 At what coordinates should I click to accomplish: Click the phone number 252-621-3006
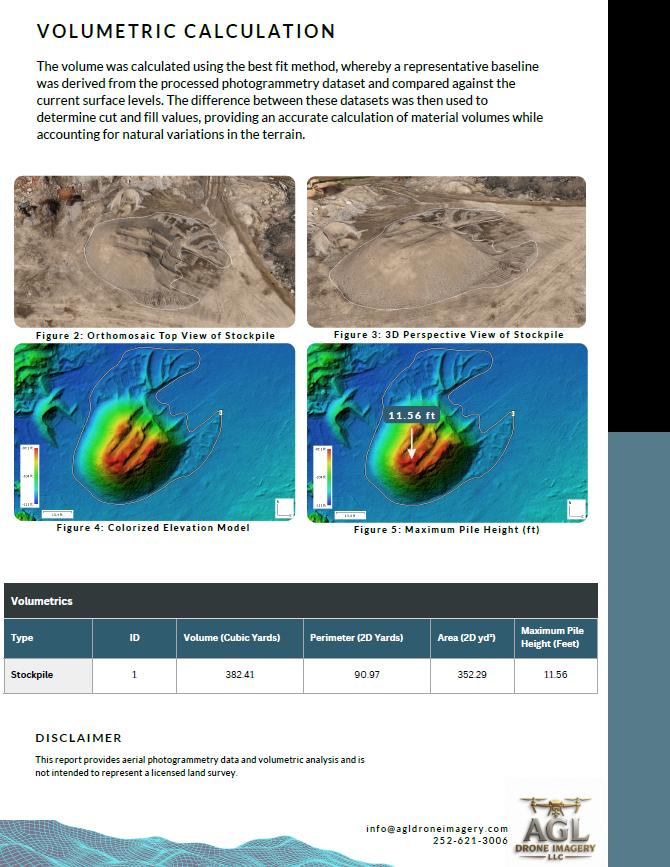point(470,840)
